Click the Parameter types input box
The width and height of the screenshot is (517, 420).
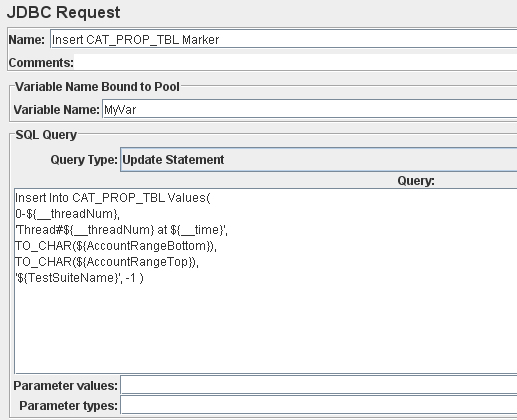[x=319, y=405]
